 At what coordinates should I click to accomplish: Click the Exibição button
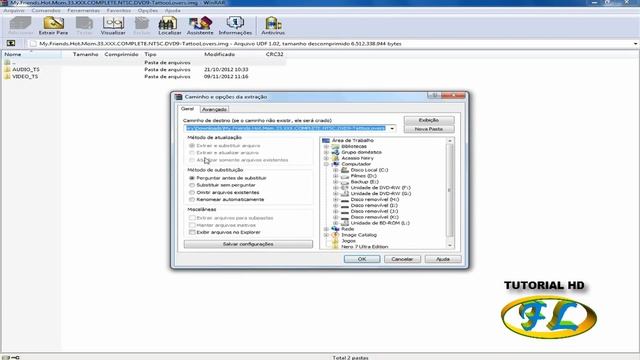[x=429, y=120]
